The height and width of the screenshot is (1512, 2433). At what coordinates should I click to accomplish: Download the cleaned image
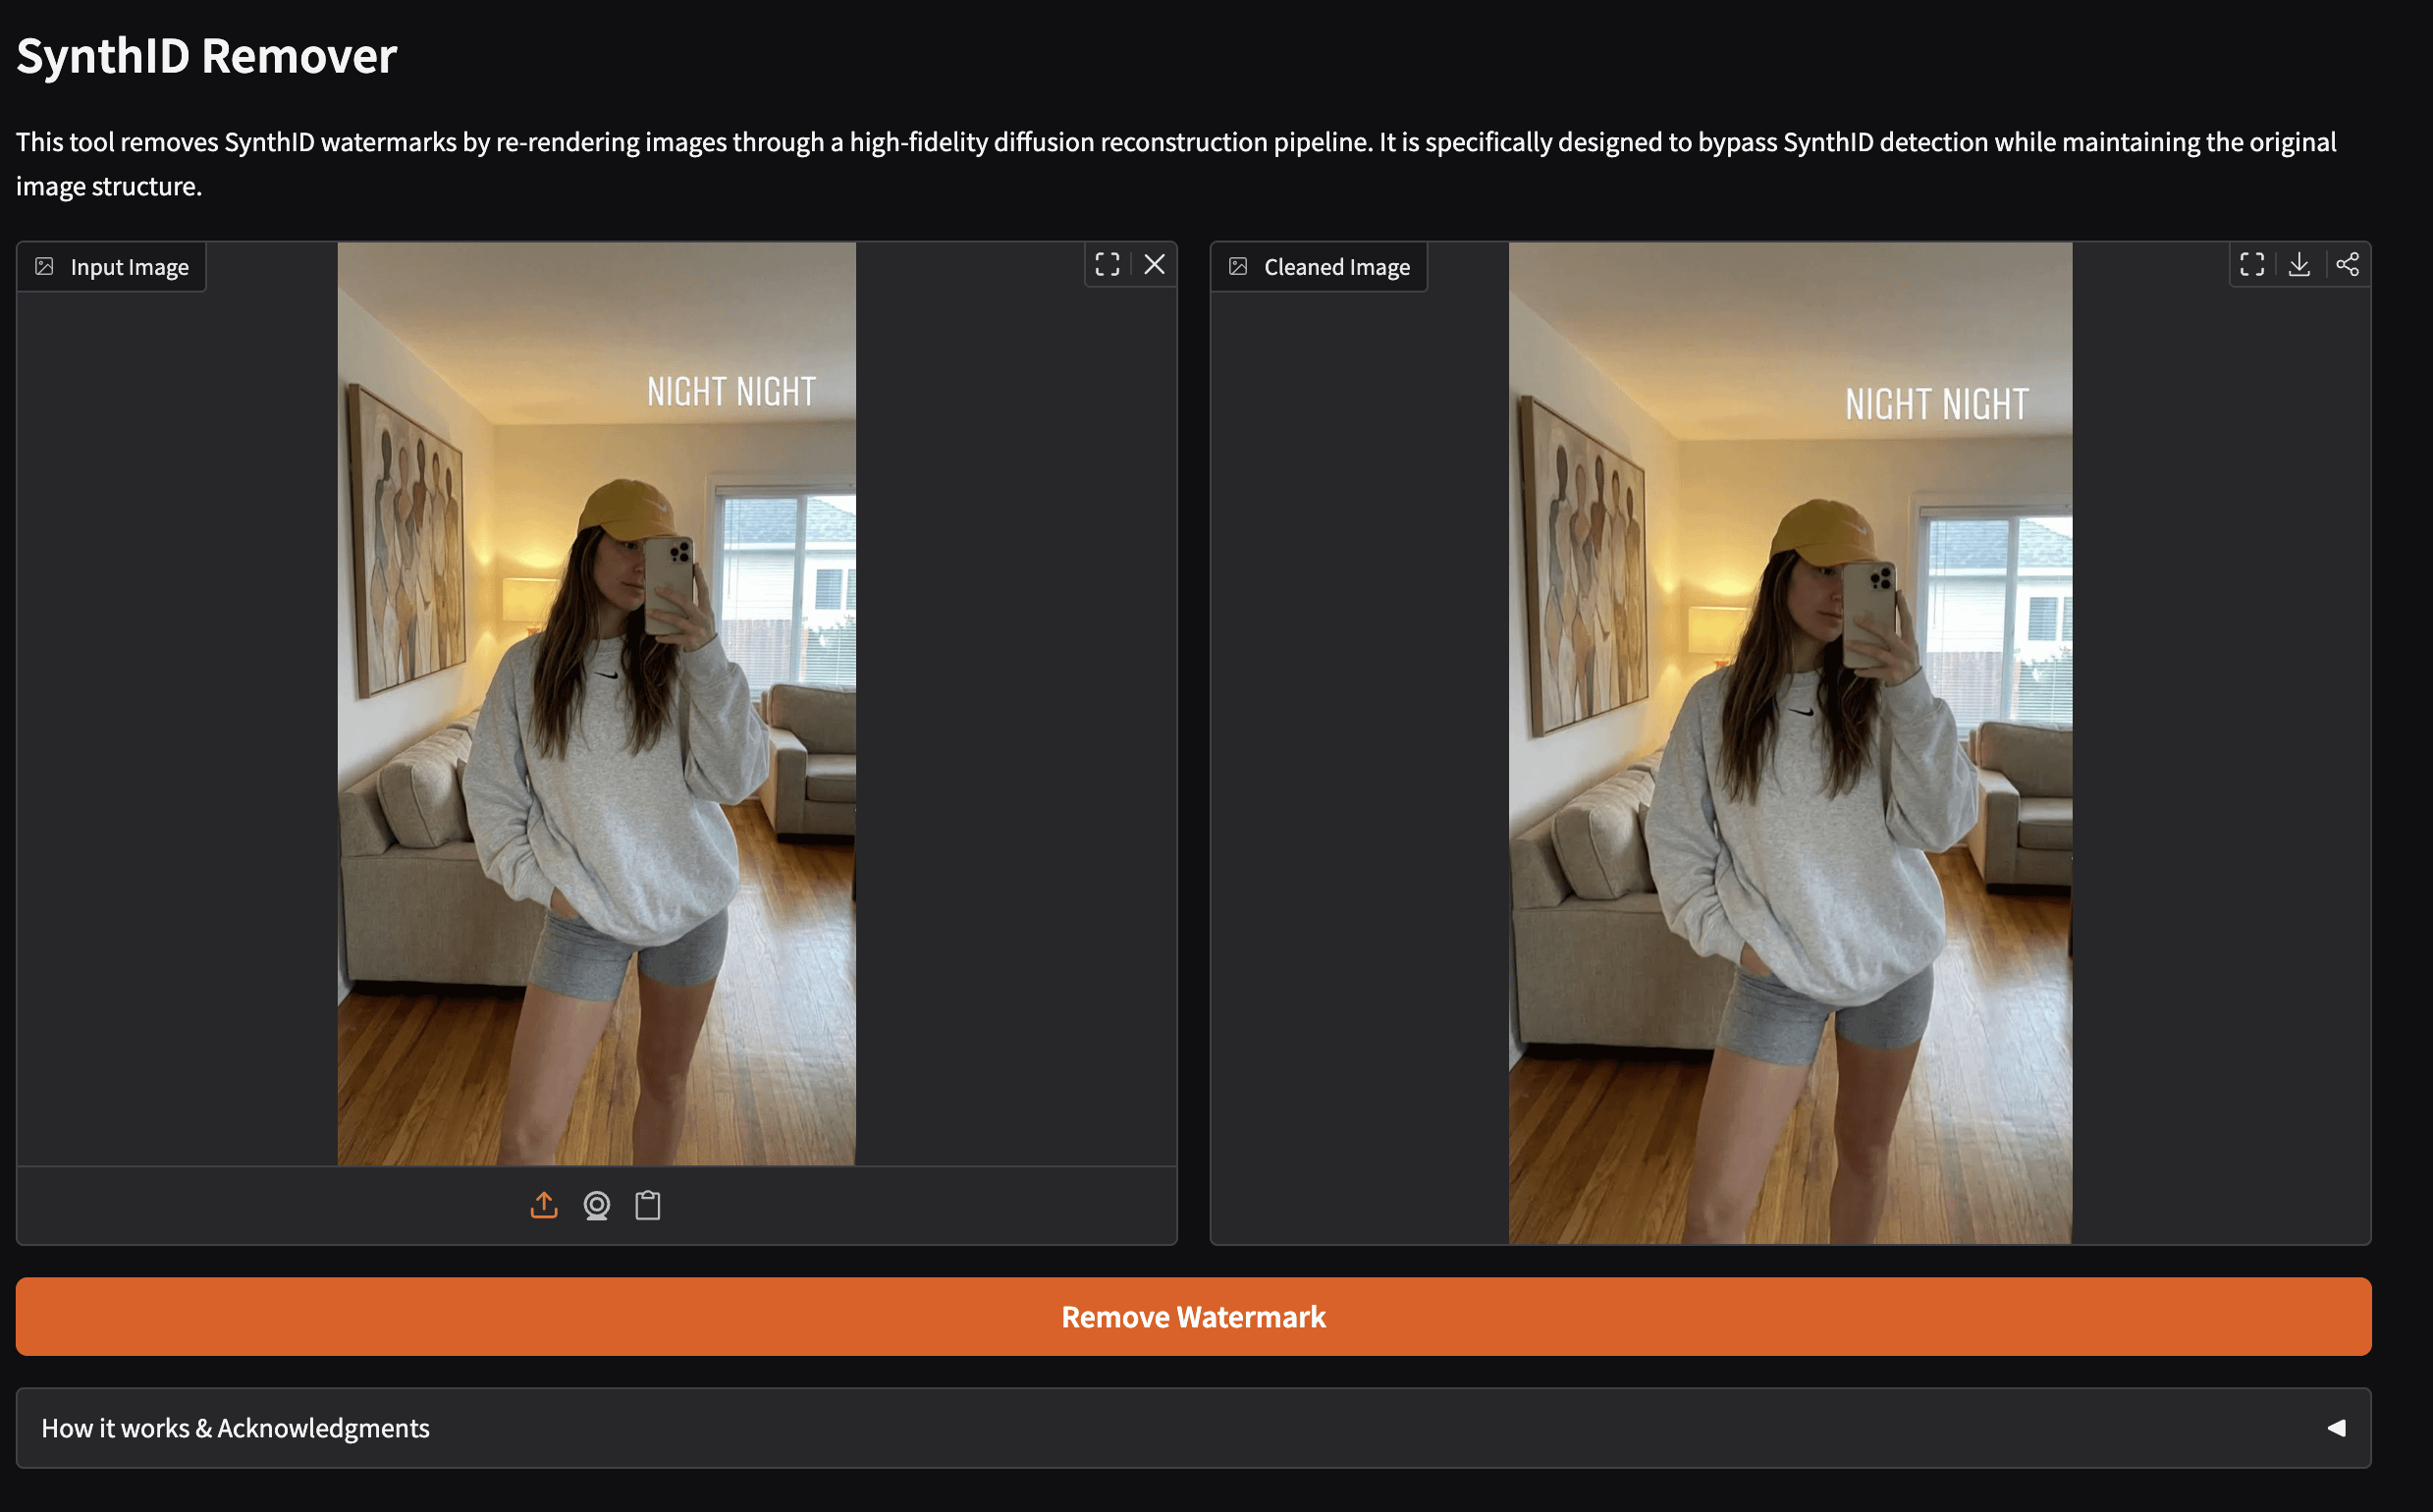(x=2300, y=265)
